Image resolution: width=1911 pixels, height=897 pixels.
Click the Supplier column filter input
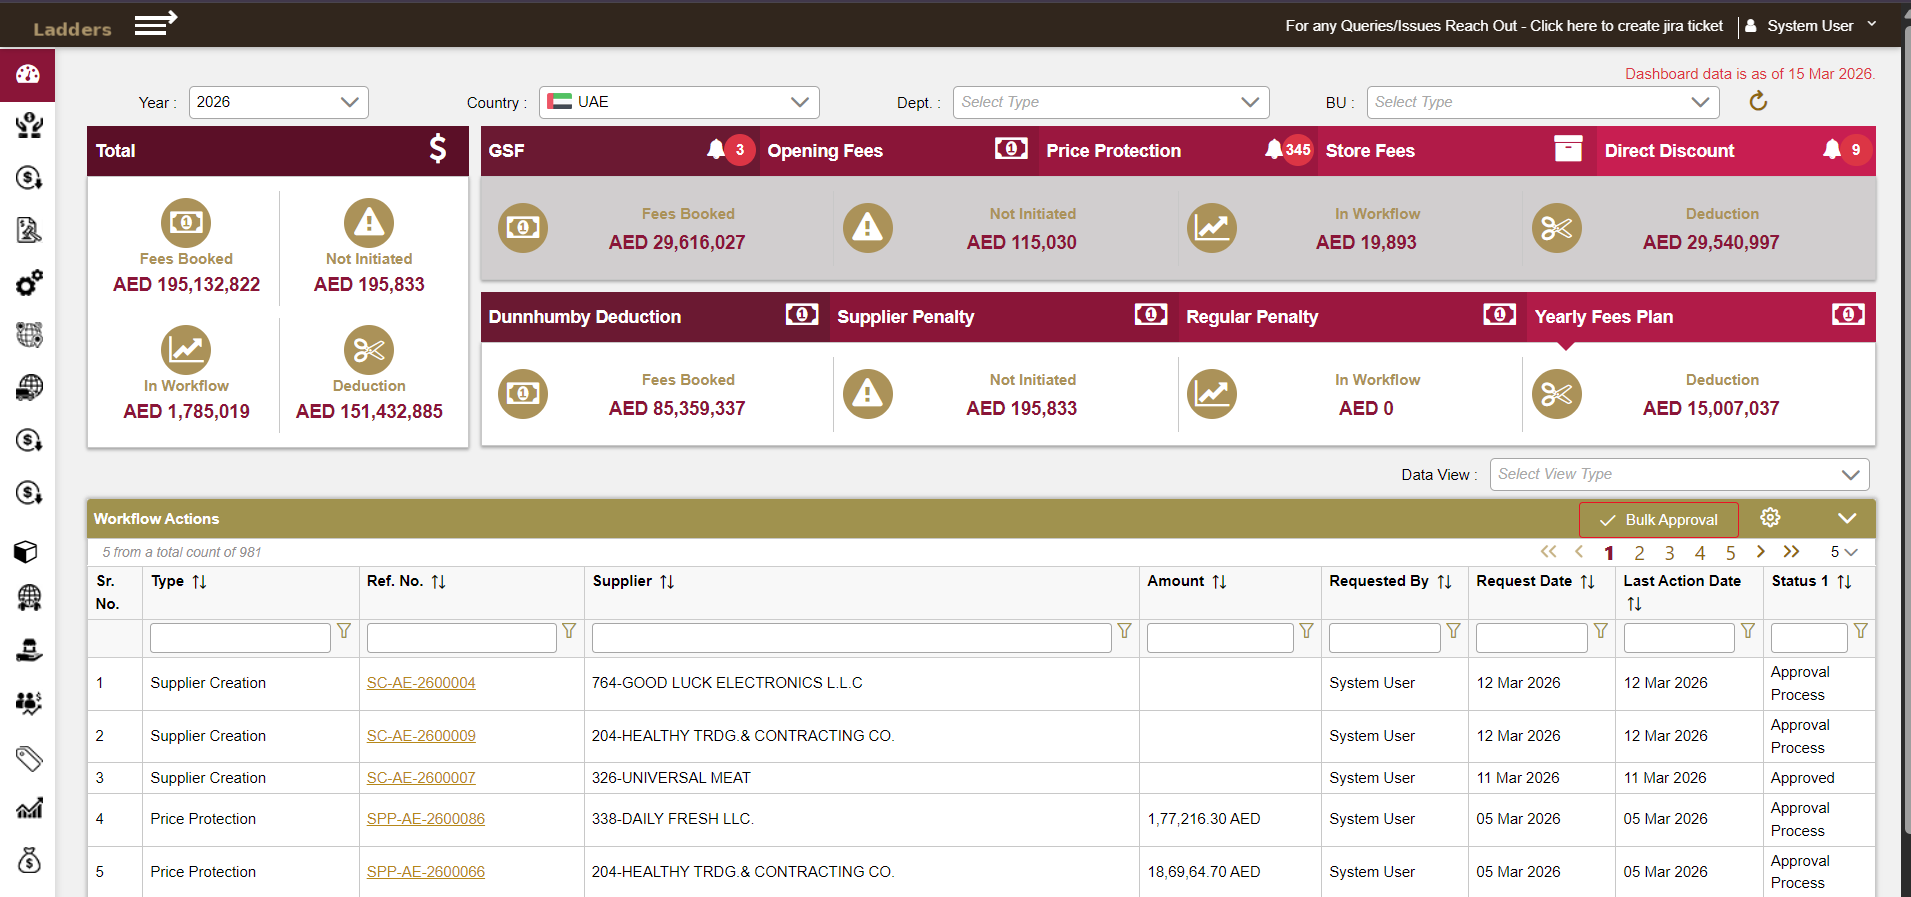pyautogui.click(x=851, y=638)
